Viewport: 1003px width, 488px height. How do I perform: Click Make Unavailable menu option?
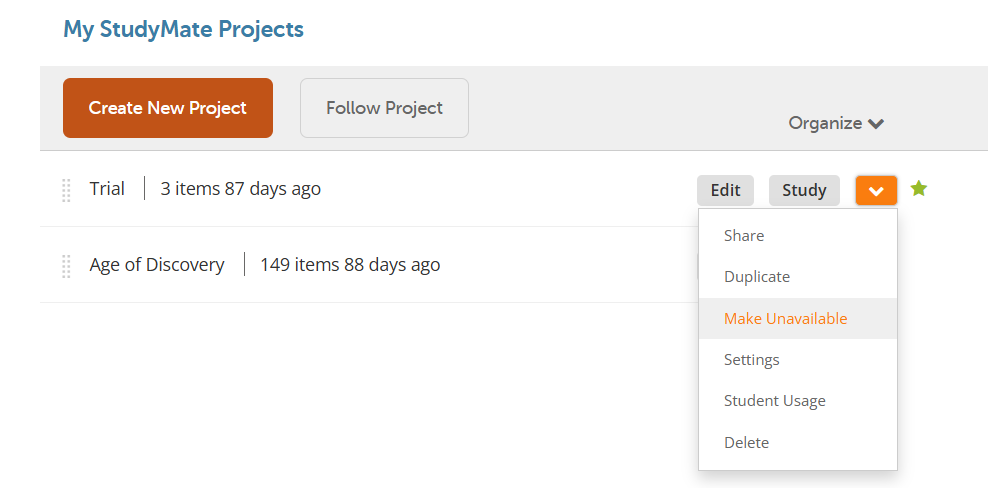[786, 319]
